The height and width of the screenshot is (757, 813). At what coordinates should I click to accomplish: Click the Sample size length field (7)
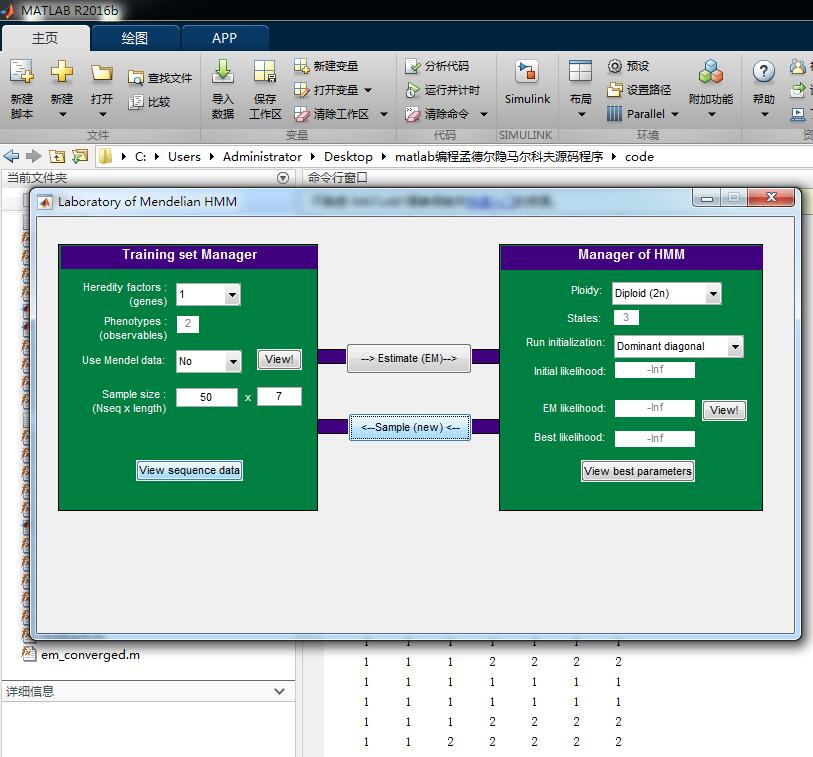279,396
